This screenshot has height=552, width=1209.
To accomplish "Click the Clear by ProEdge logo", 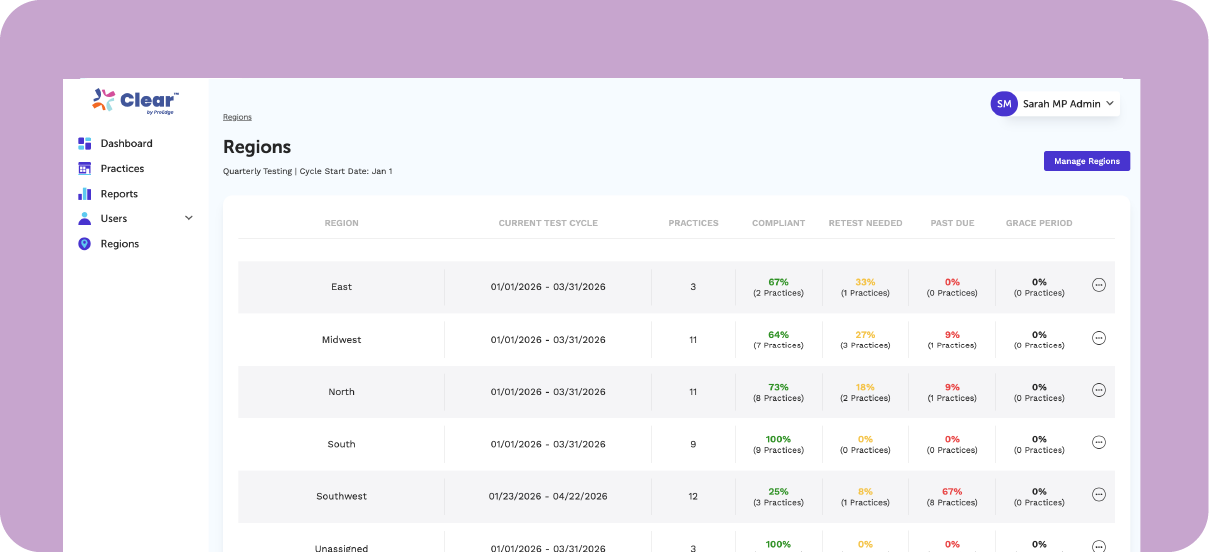I will tap(135, 101).
